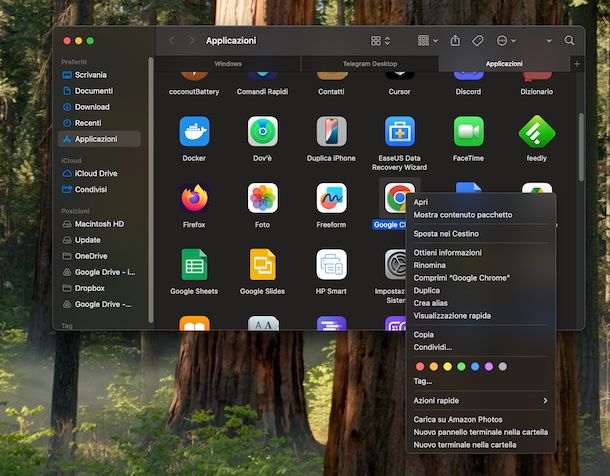Screen dimensions: 610x476
Task: Add a new Finder tab with plus
Action: click(577, 64)
